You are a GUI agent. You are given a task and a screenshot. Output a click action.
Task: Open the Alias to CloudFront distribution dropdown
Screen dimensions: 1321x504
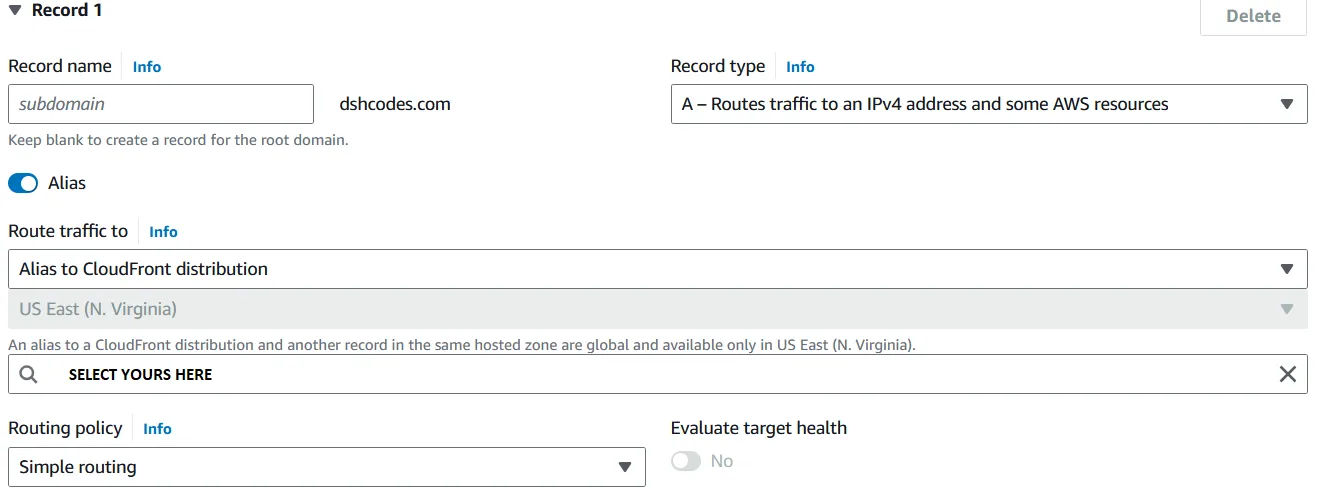[x=657, y=269]
